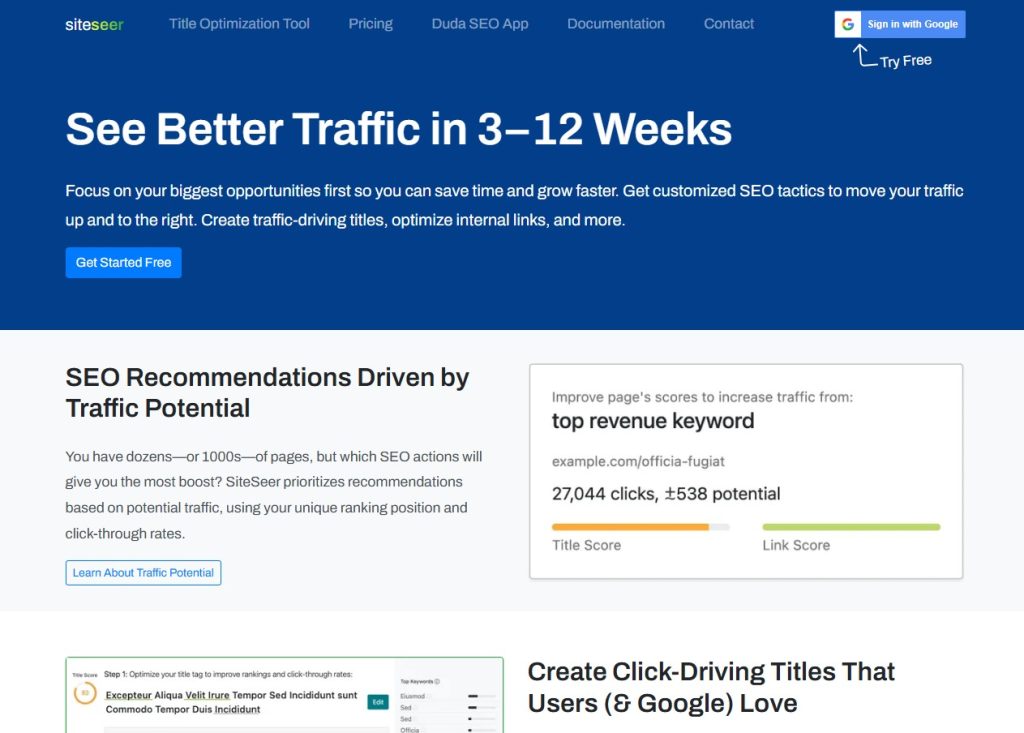This screenshot has height=733, width=1024.
Task: Open Learn About Traffic Potential link
Action: pyautogui.click(x=143, y=573)
